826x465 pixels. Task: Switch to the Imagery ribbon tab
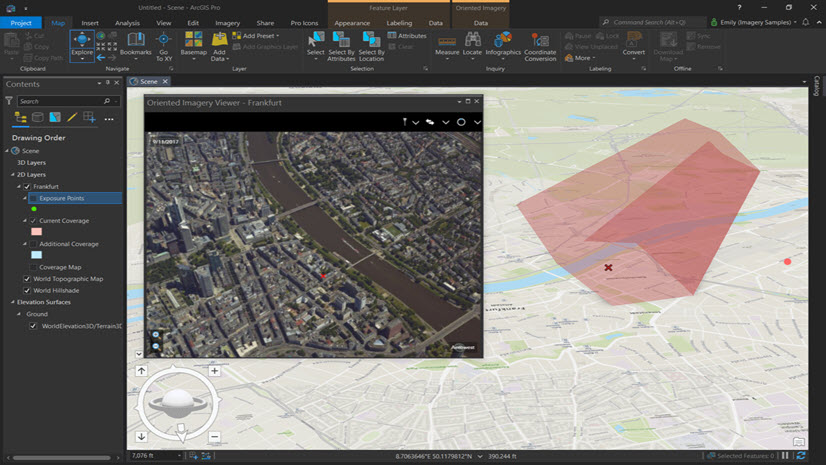(227, 22)
